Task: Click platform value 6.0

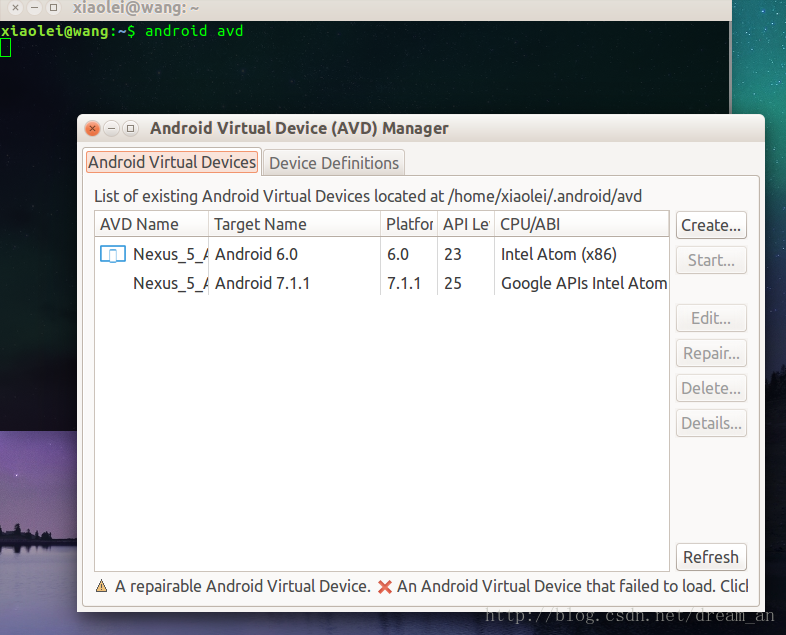Action: pos(398,255)
